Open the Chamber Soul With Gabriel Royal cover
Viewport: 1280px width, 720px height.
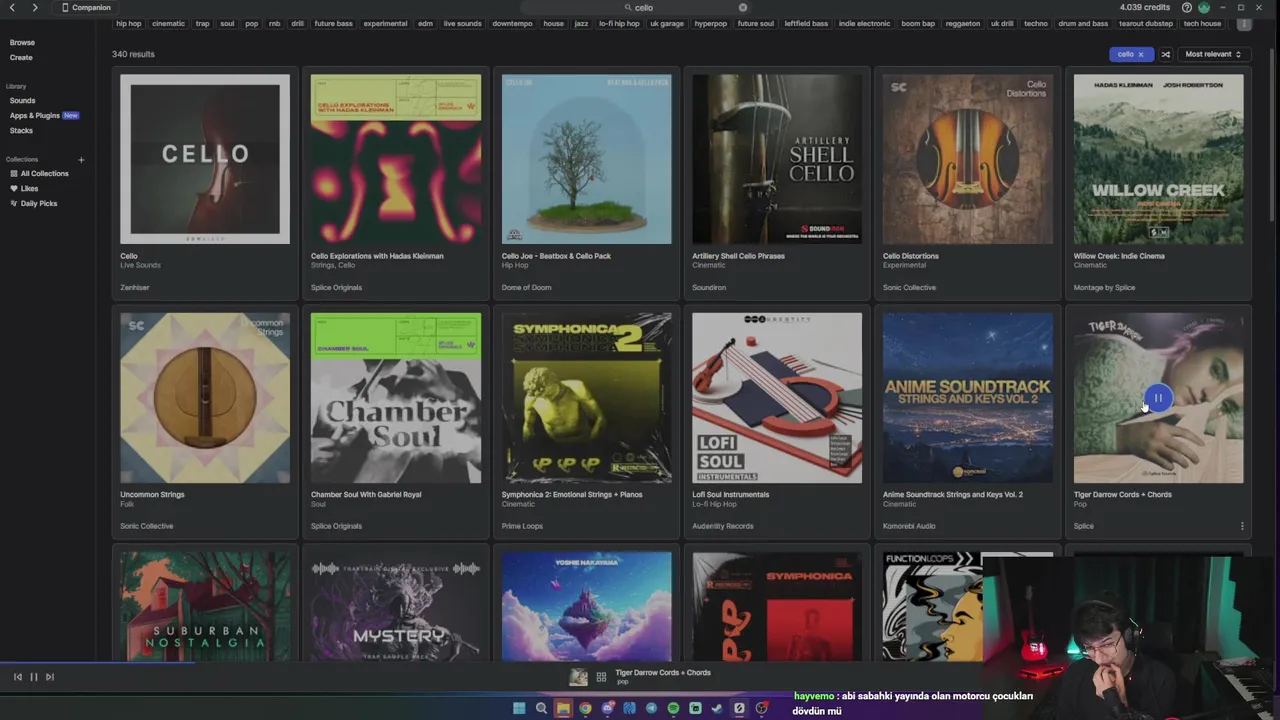pyautogui.click(x=396, y=398)
